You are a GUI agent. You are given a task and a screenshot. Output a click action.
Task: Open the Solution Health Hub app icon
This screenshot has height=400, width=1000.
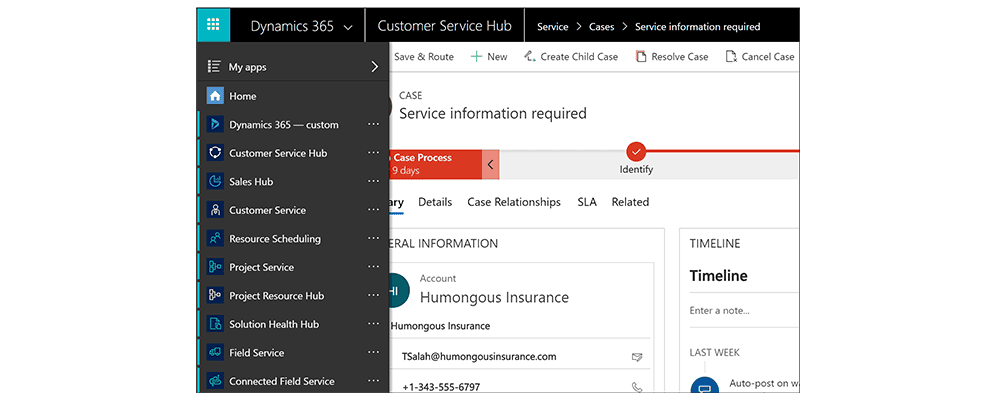[x=215, y=324]
